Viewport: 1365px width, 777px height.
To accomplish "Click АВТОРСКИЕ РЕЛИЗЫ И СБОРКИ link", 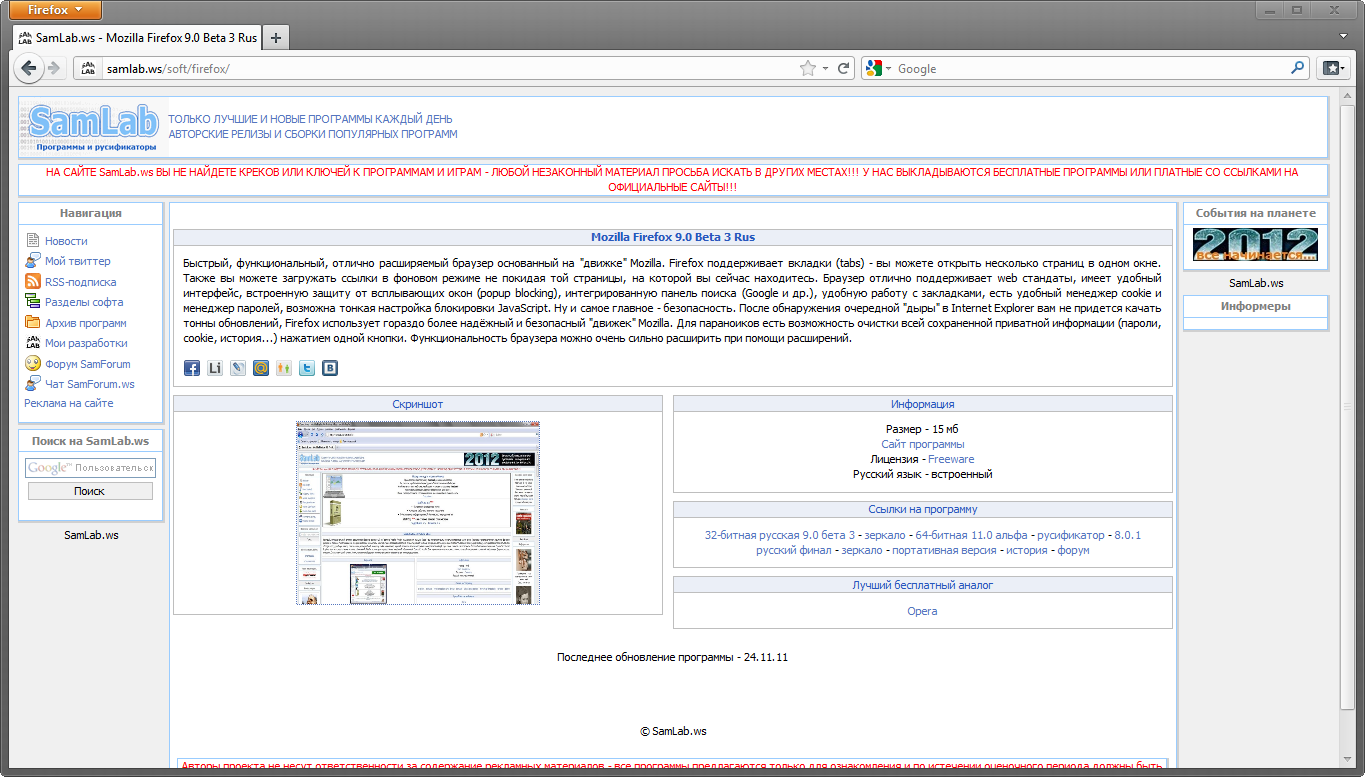I will pos(313,134).
